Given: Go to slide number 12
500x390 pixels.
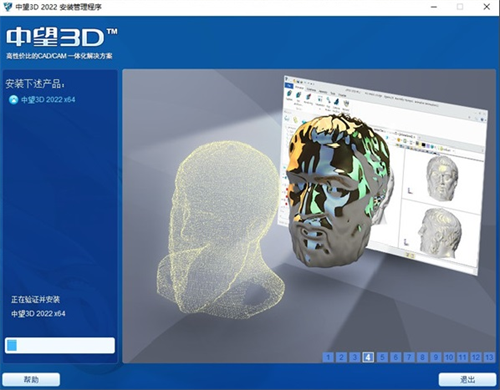Looking at the screenshot, I should [x=476, y=357].
